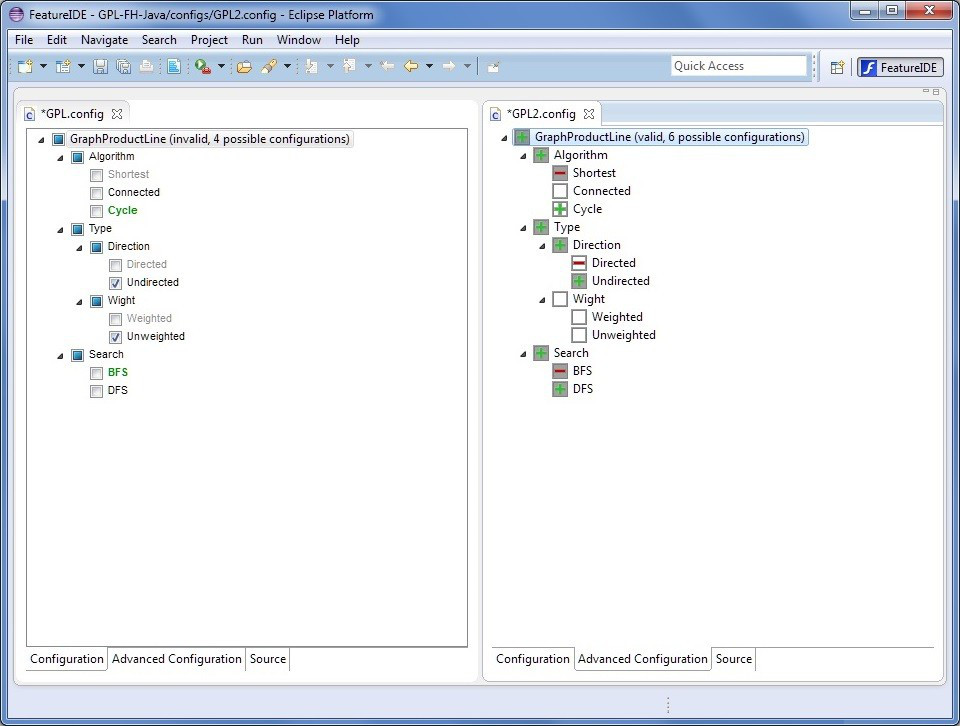Screen dimensions: 960x726
Task: Collapse the Search node in GPL.config
Action: 60,356
